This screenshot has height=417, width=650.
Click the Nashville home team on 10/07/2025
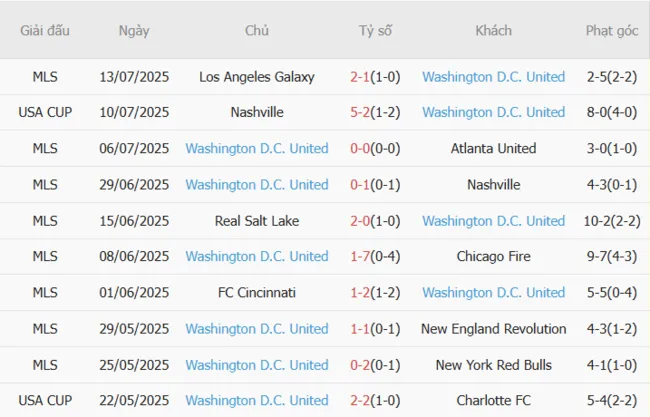point(257,113)
